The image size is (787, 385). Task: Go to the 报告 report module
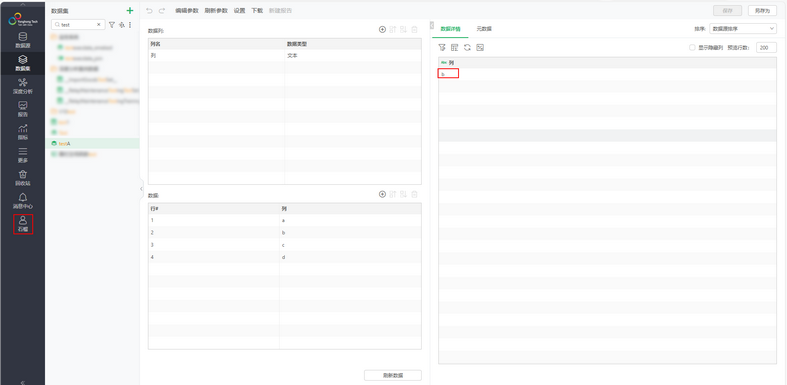pos(23,109)
